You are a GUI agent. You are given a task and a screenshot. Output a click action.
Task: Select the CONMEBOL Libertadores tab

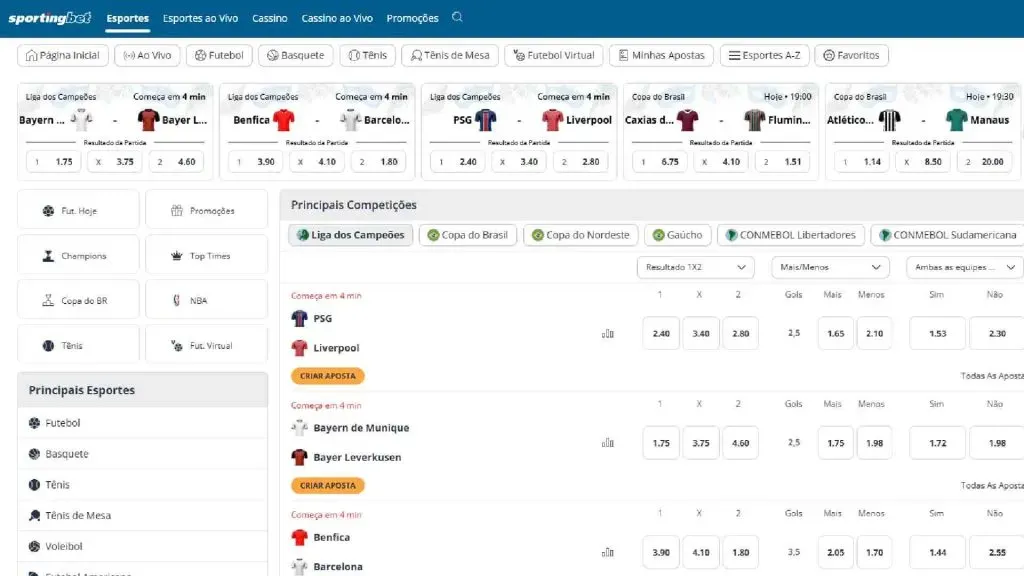click(x=791, y=235)
